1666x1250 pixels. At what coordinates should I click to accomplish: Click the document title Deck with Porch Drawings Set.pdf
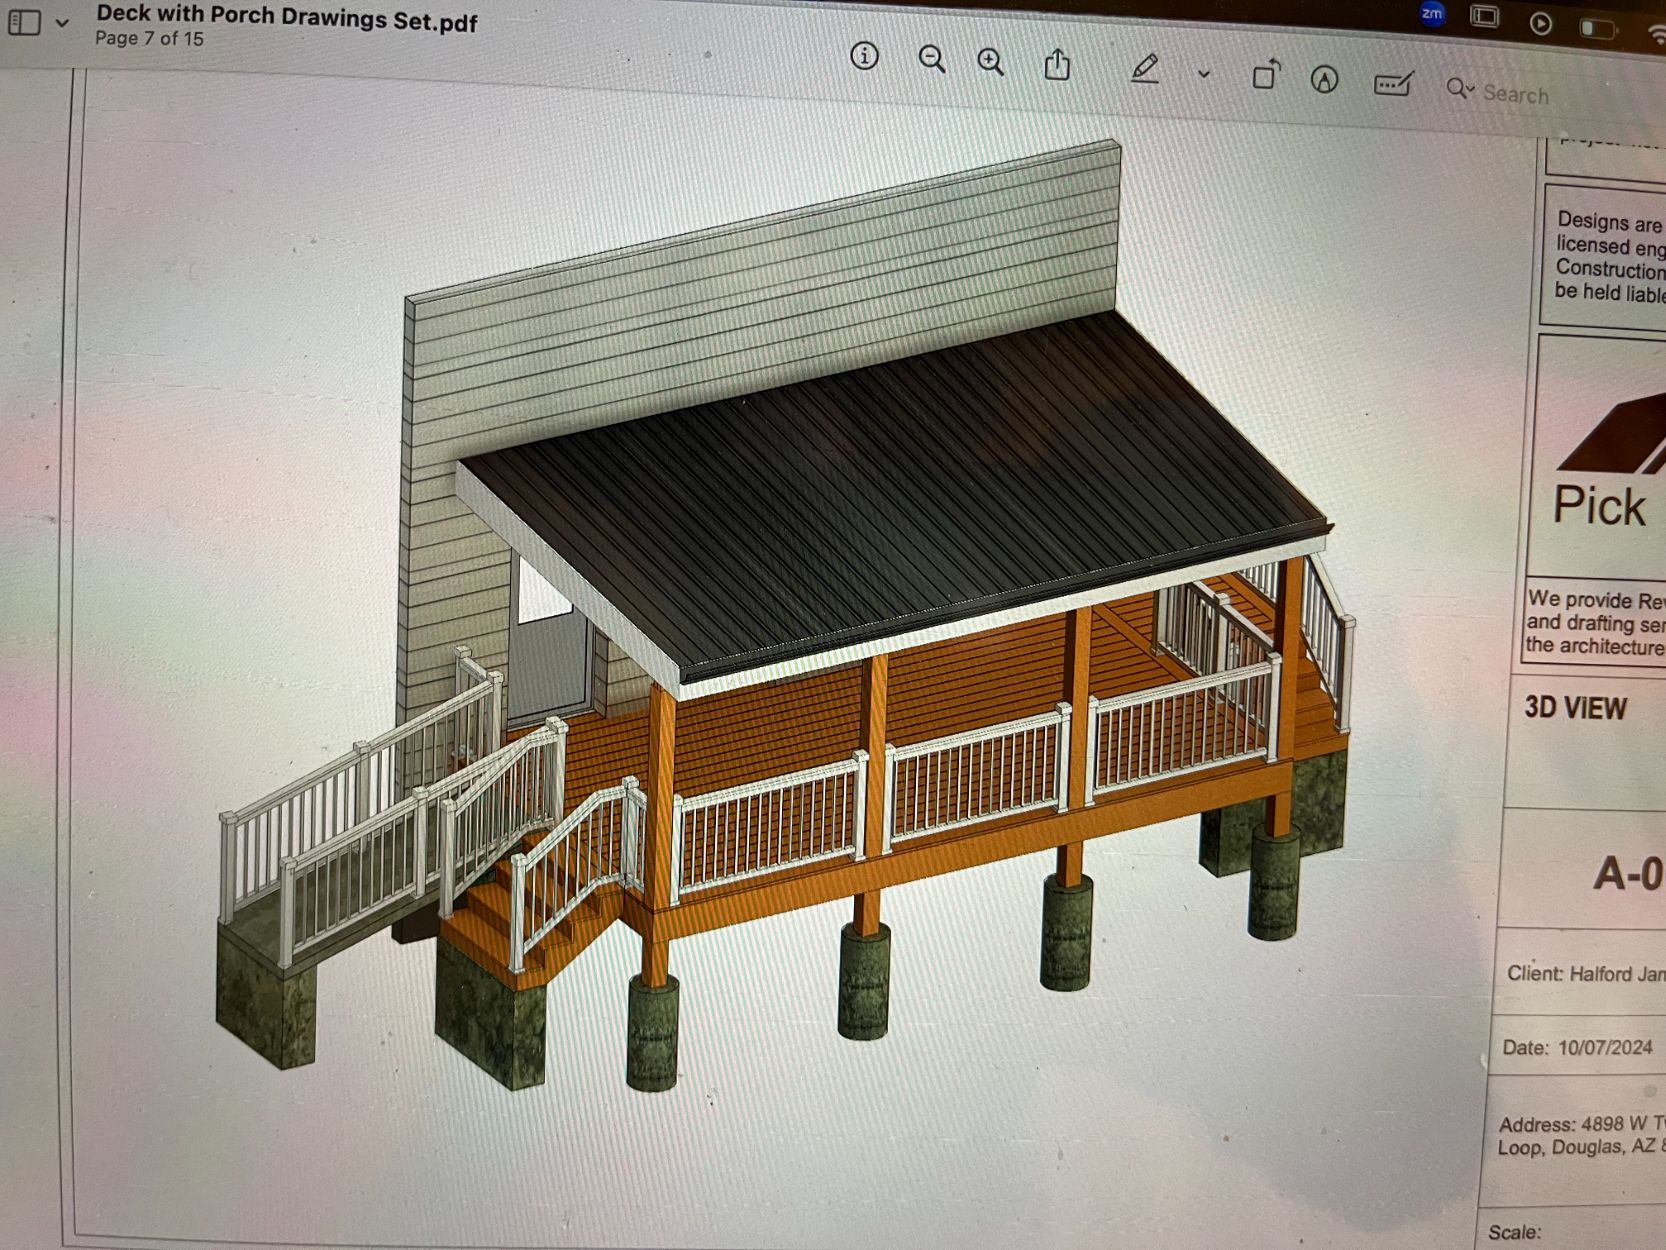287,18
